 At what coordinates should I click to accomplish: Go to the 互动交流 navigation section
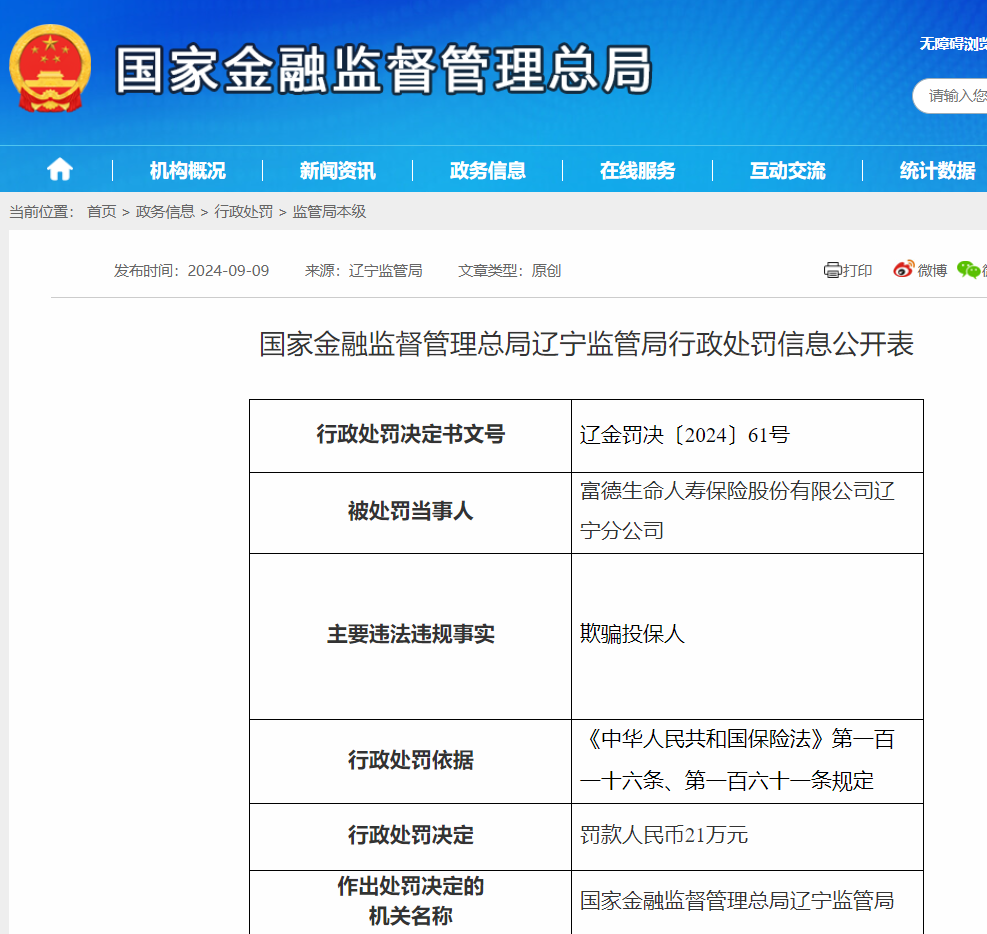(x=788, y=171)
